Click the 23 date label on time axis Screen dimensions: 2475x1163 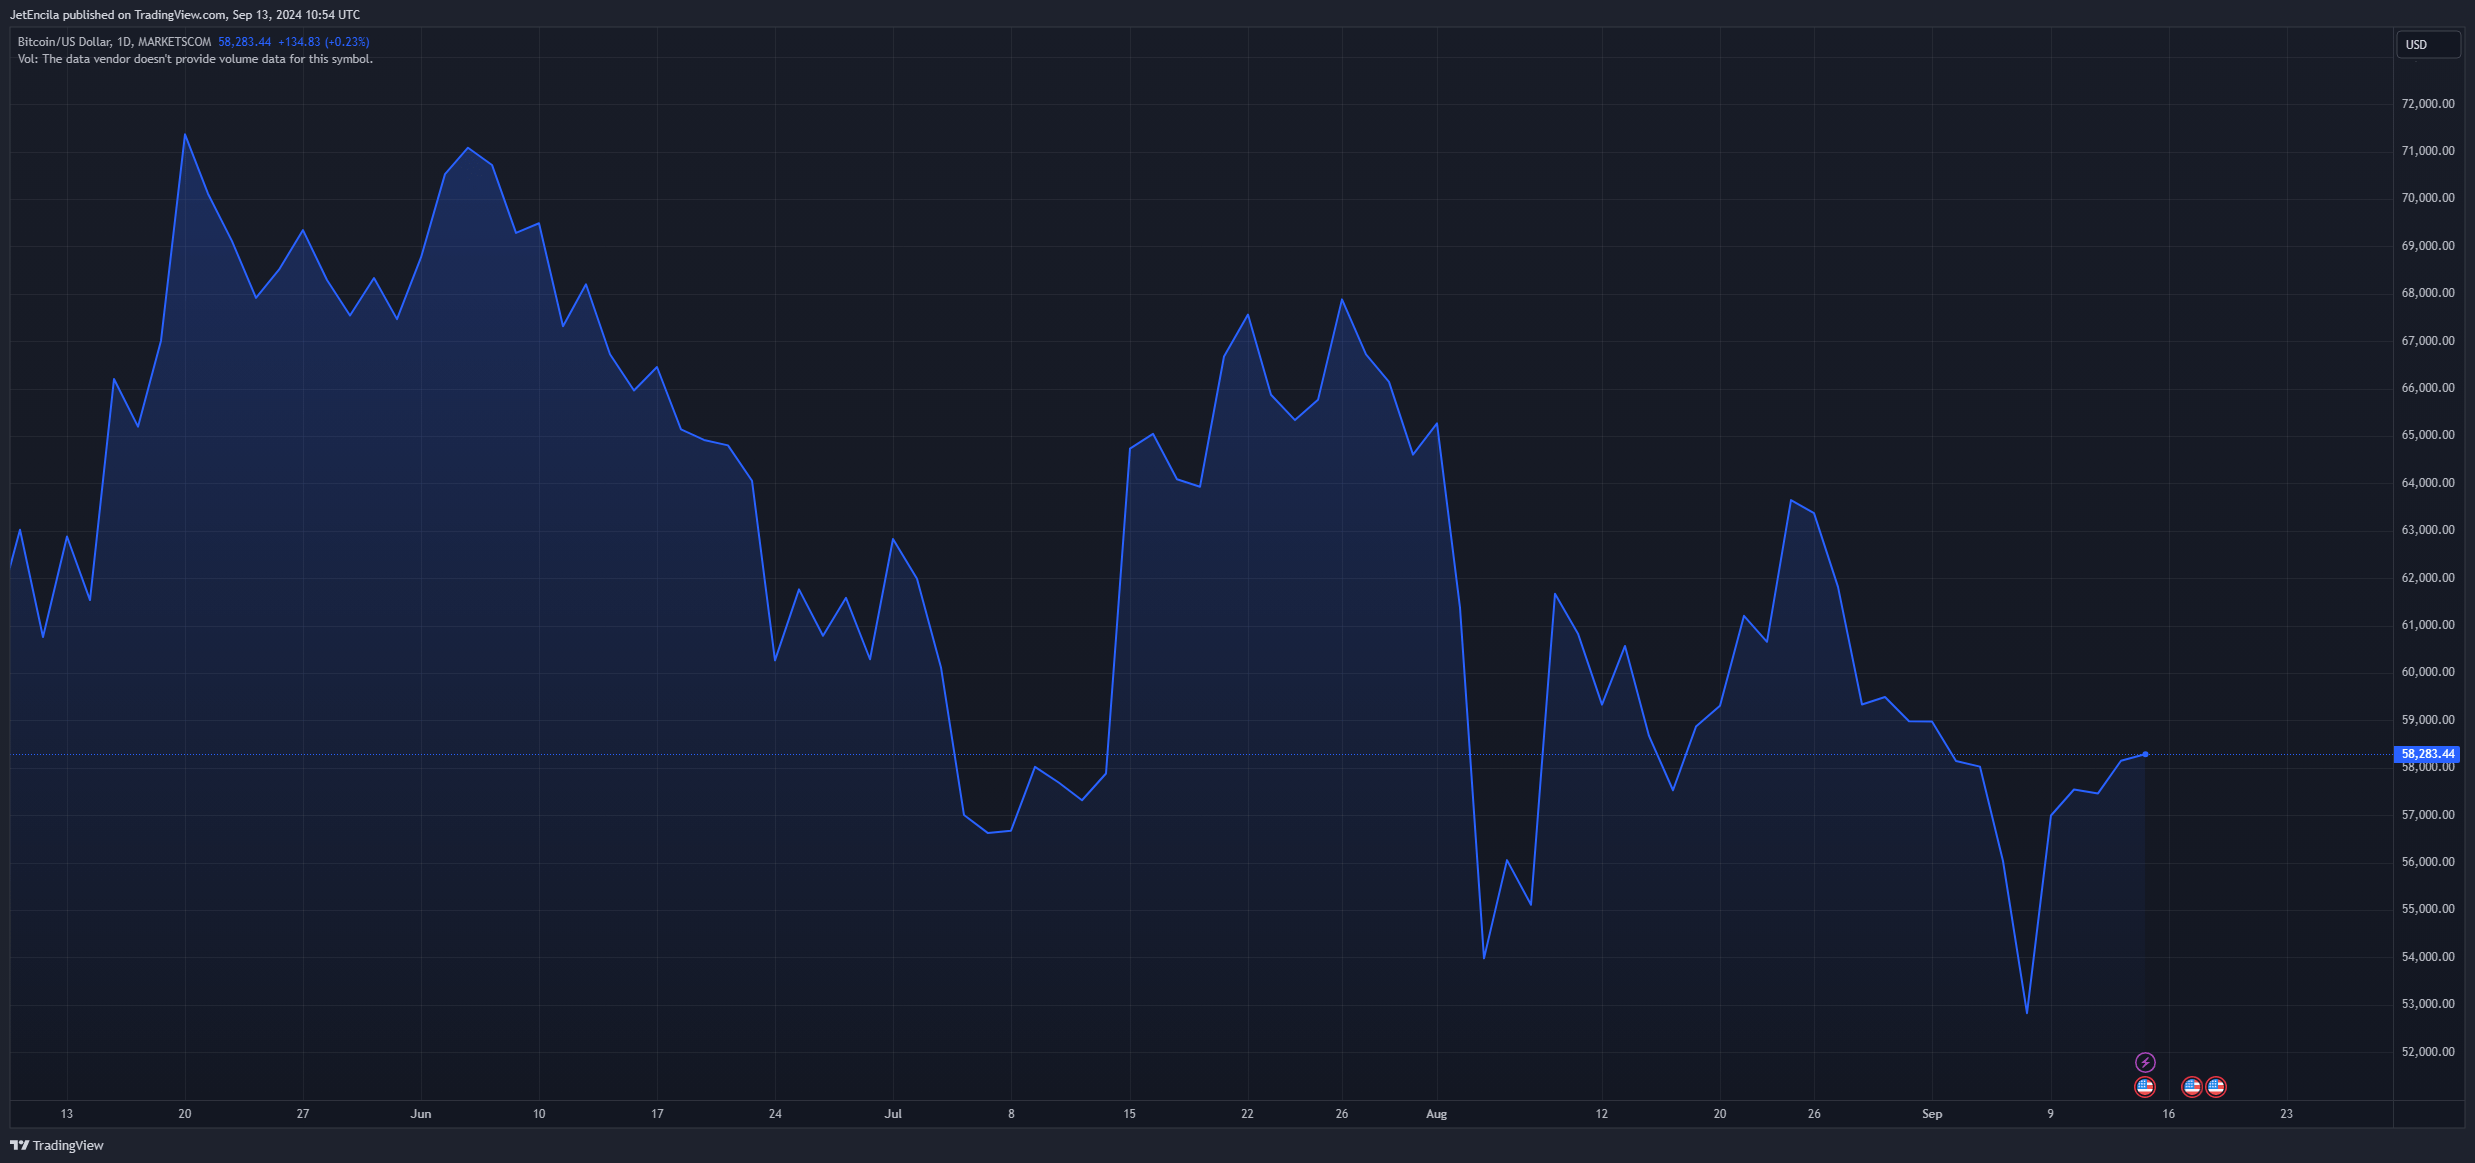(x=2286, y=1114)
